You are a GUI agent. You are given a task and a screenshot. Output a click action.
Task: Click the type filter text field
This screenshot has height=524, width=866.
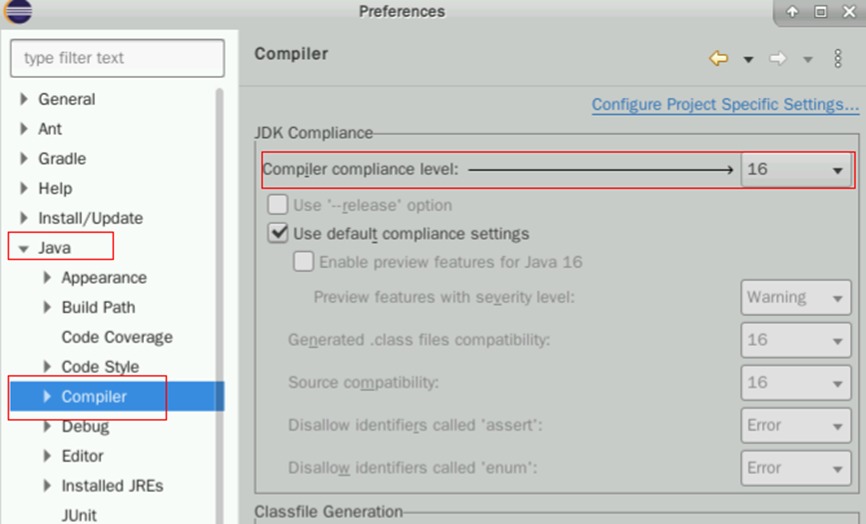pyautogui.click(x=117, y=58)
